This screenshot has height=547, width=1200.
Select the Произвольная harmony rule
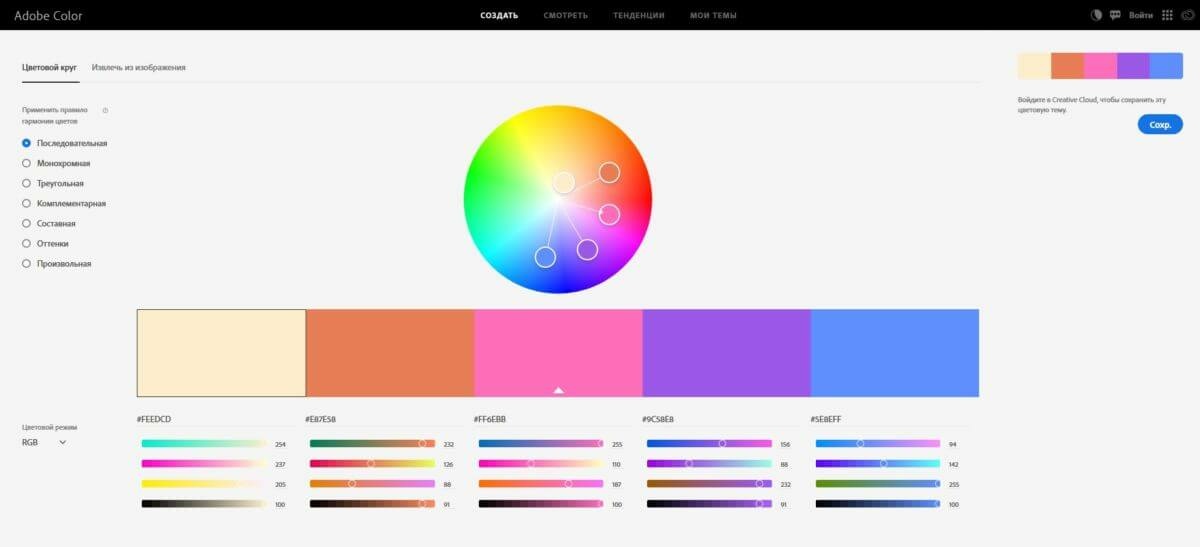56,263
